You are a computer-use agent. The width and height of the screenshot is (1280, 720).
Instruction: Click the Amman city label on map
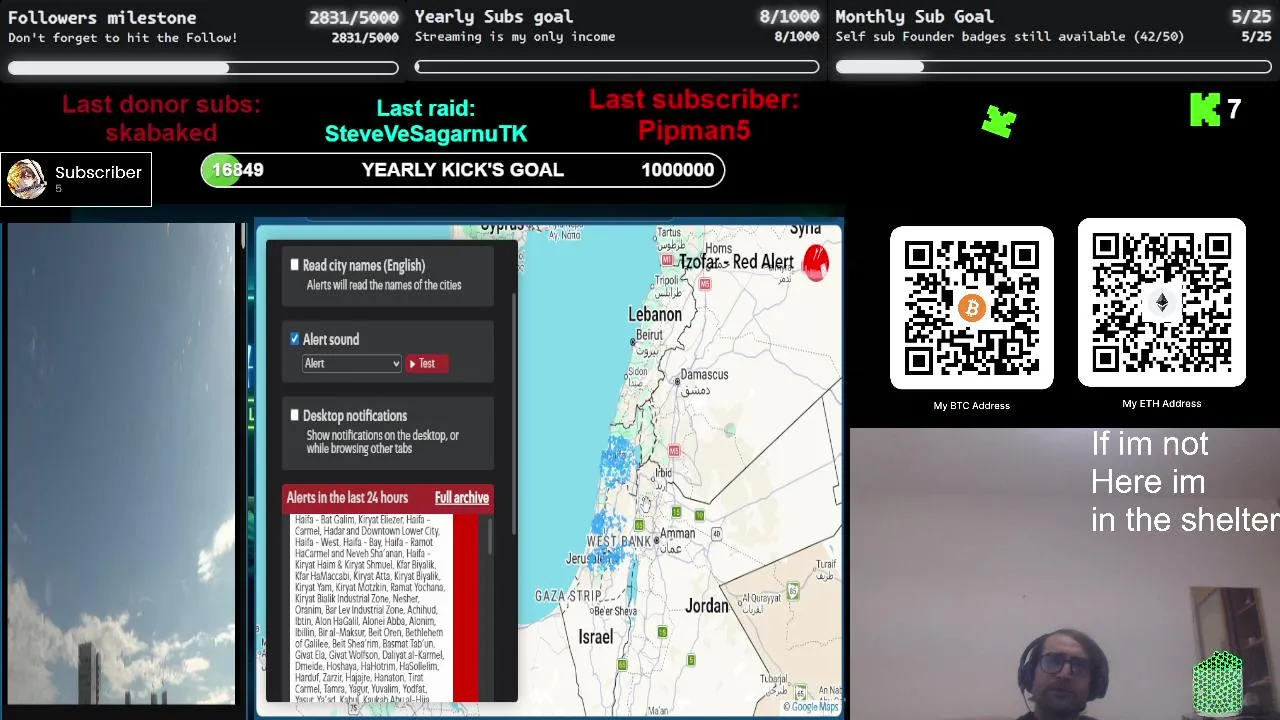[x=677, y=534]
